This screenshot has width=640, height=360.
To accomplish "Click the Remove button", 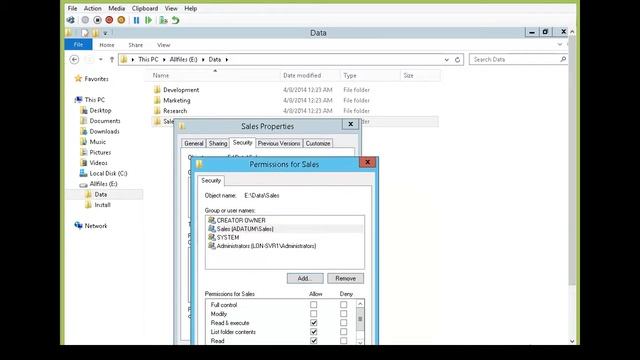I will point(345,278).
